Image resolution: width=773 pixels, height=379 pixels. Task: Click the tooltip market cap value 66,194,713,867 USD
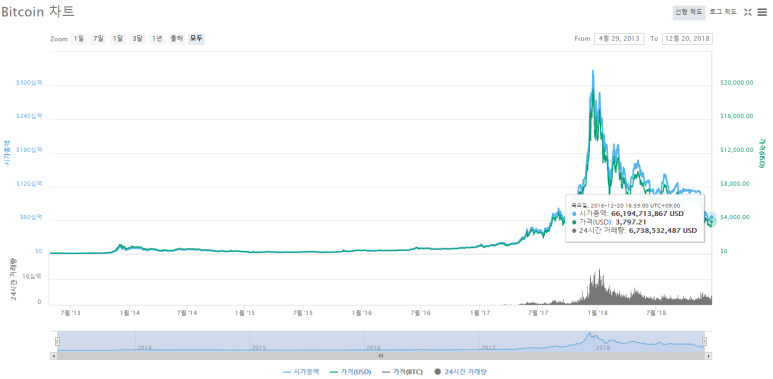[x=647, y=214]
